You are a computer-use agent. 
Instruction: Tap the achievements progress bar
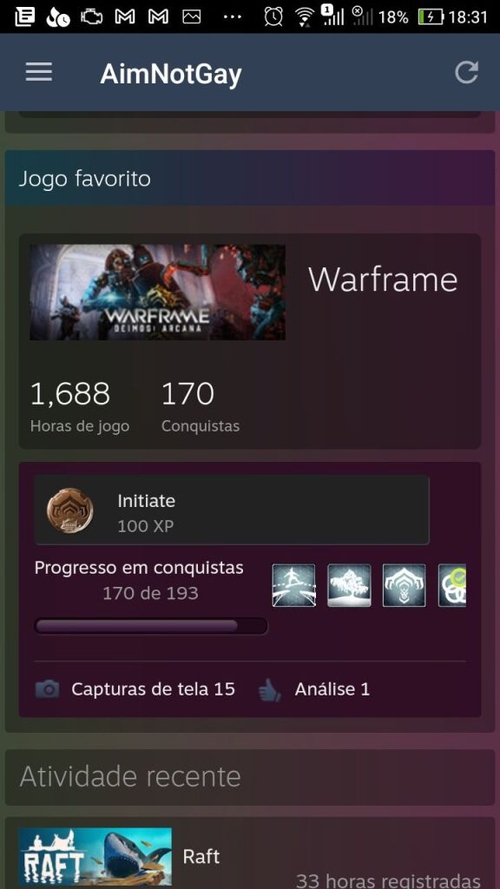(151, 625)
